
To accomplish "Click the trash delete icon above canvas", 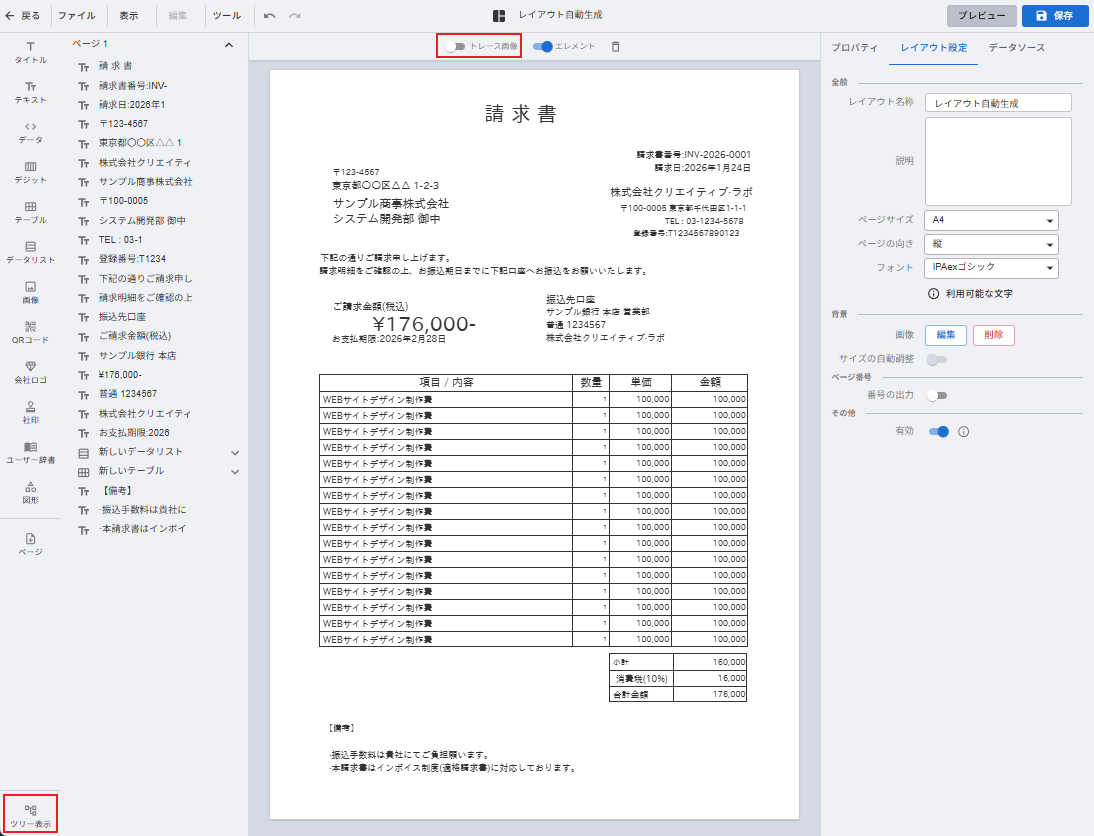I will click(615, 46).
